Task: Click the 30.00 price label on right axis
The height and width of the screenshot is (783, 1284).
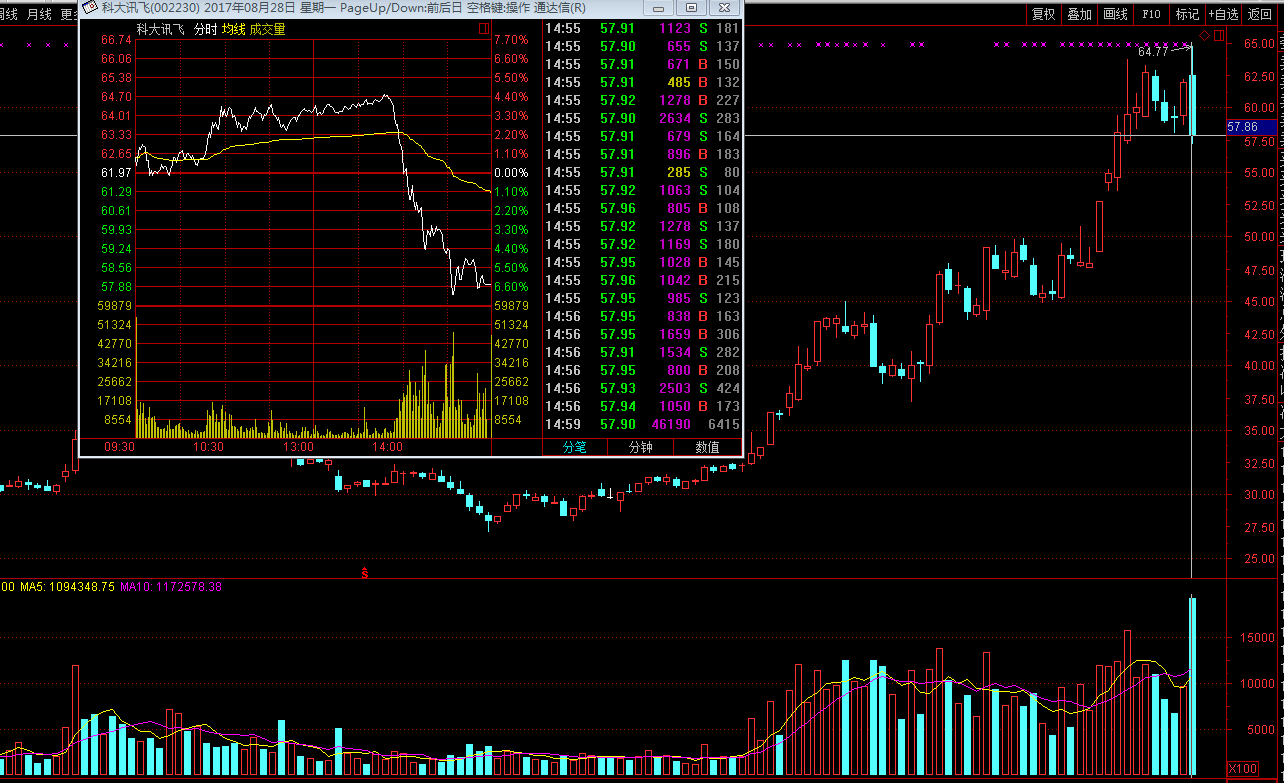Action: point(1258,495)
